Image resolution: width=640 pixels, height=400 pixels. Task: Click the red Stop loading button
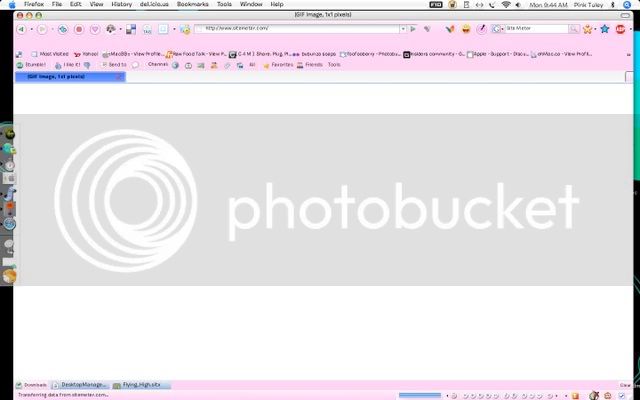pos(79,29)
